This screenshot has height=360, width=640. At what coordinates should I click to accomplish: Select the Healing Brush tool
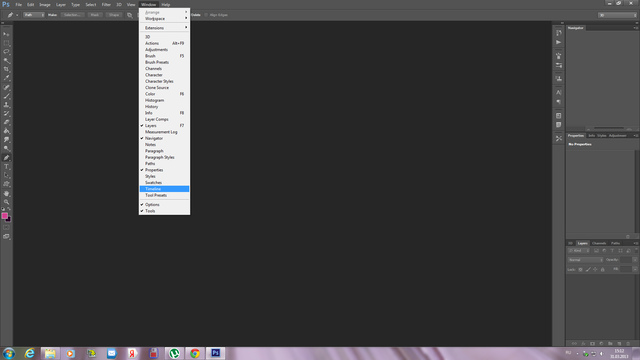(6, 87)
